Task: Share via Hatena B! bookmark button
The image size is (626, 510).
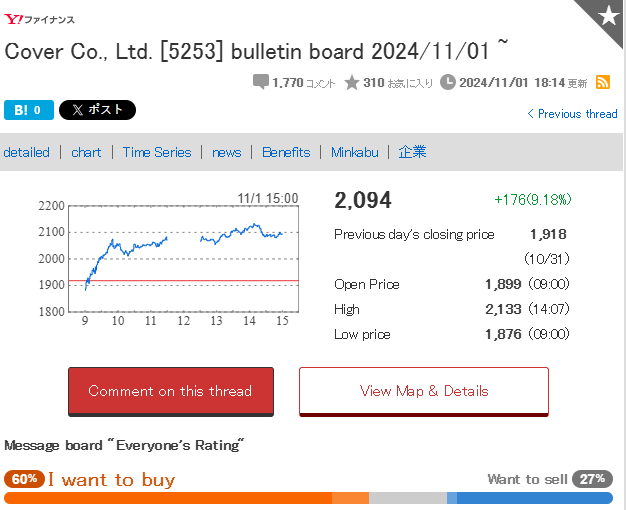Action: click(x=29, y=110)
